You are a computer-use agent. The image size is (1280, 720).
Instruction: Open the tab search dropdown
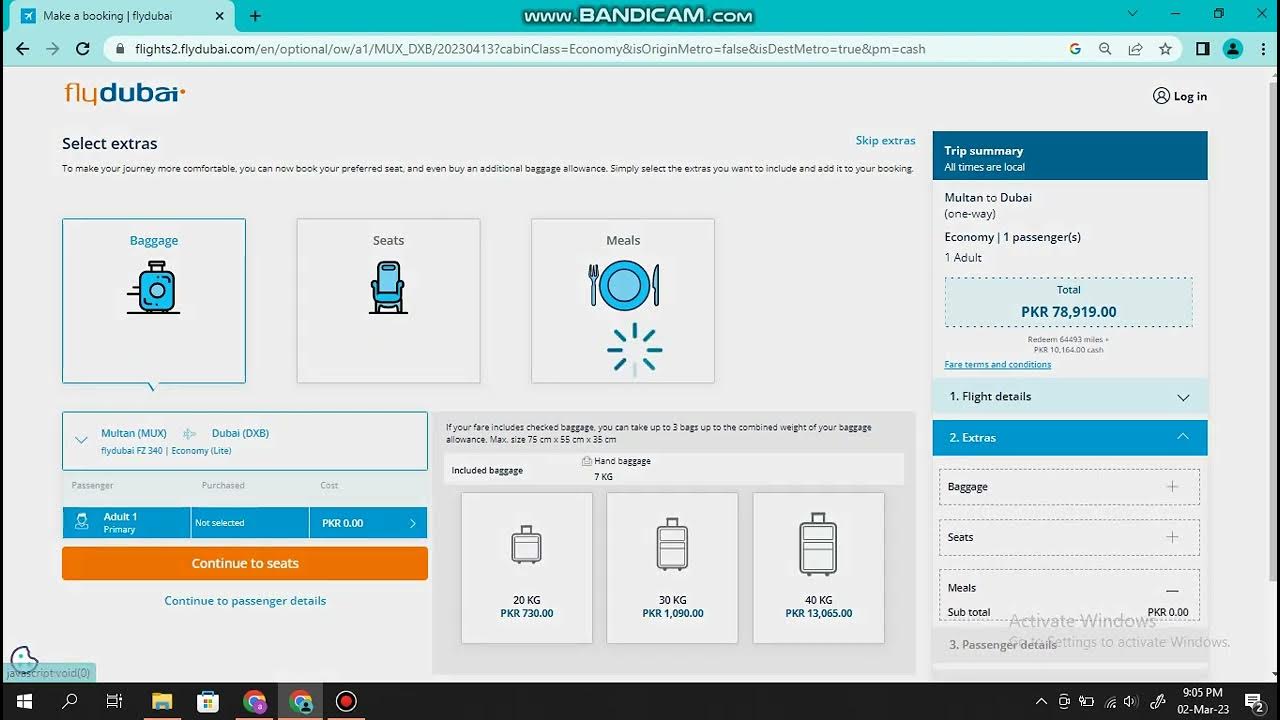coord(1132,15)
